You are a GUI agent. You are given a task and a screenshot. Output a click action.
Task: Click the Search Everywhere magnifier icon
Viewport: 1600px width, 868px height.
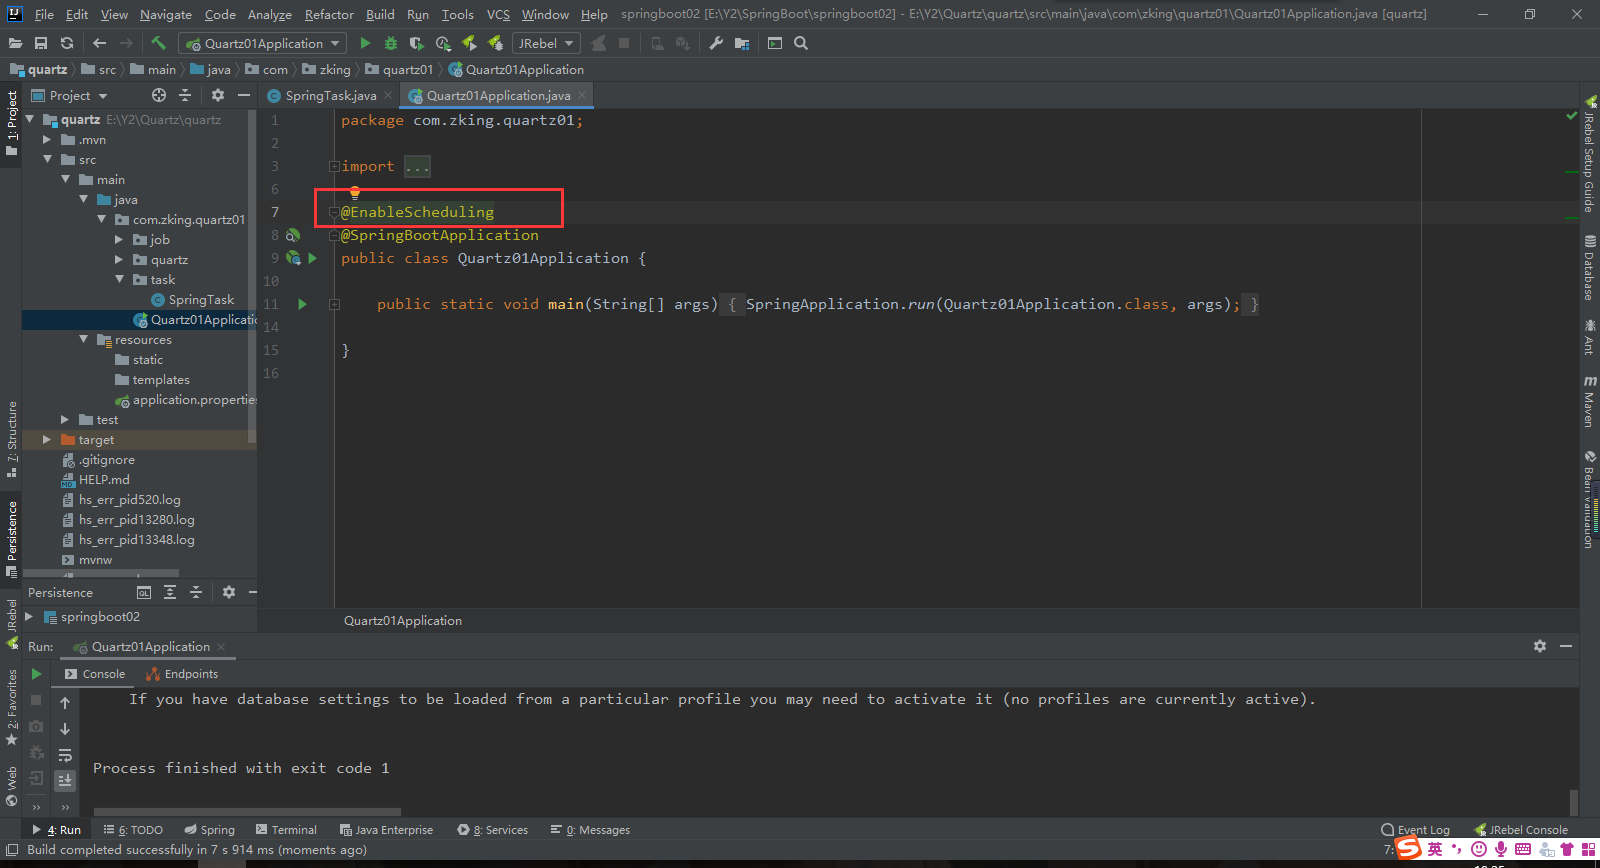pos(801,43)
